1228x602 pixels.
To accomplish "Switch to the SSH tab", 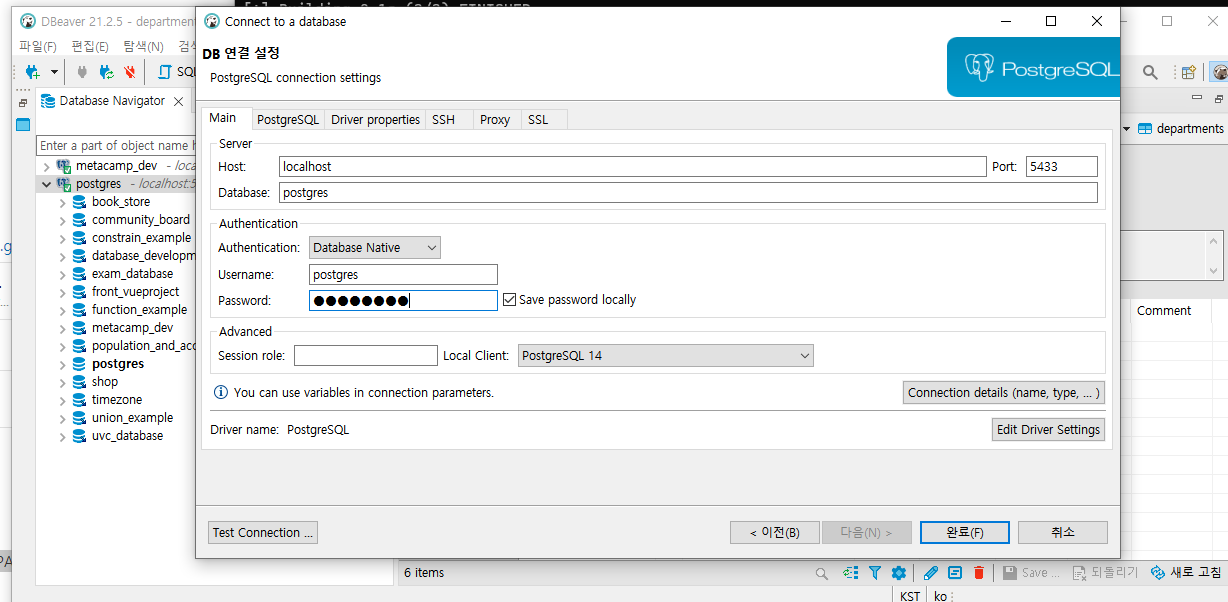I will [x=443, y=119].
